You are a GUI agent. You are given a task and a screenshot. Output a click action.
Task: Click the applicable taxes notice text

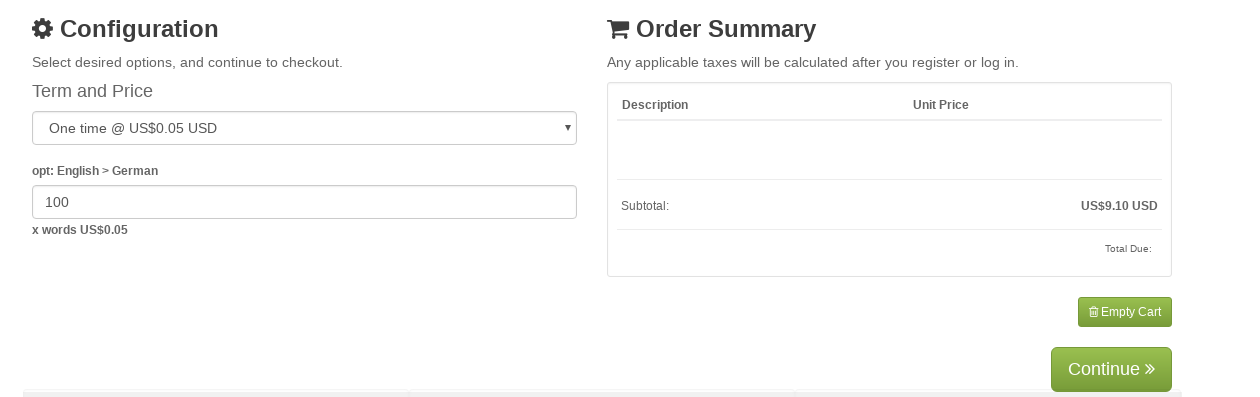(813, 62)
